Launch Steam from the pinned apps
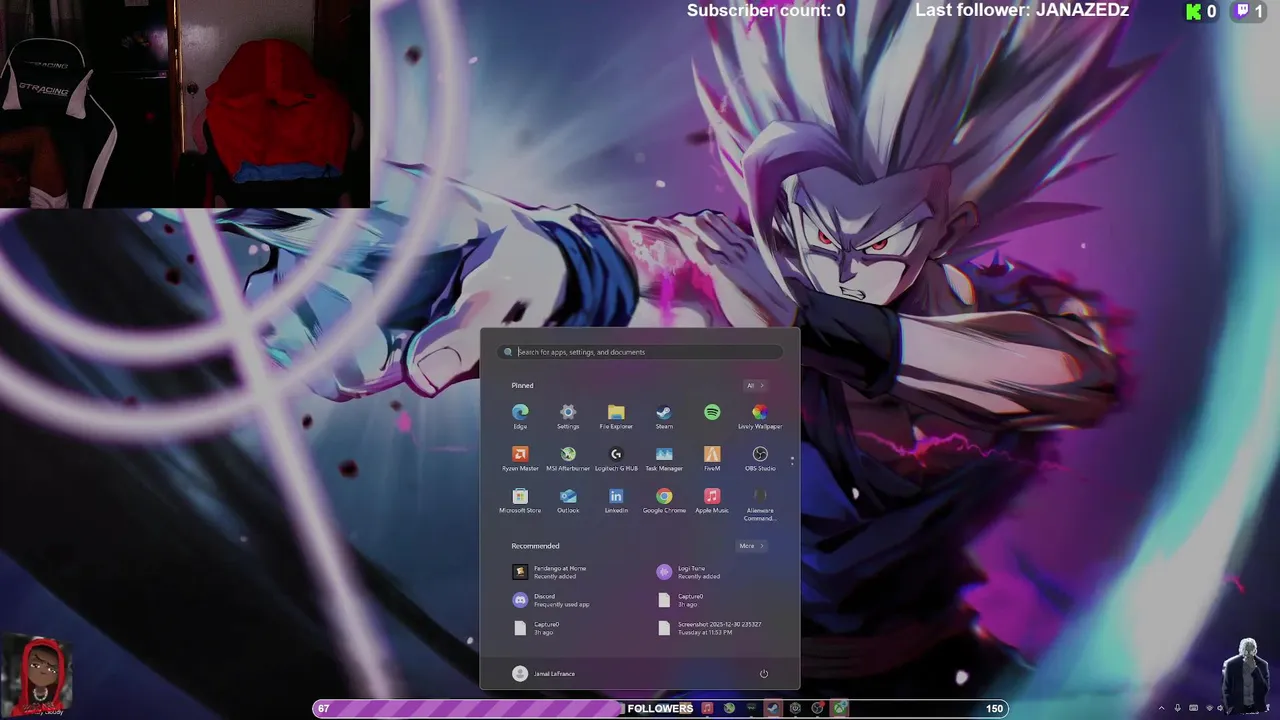 pyautogui.click(x=664, y=416)
